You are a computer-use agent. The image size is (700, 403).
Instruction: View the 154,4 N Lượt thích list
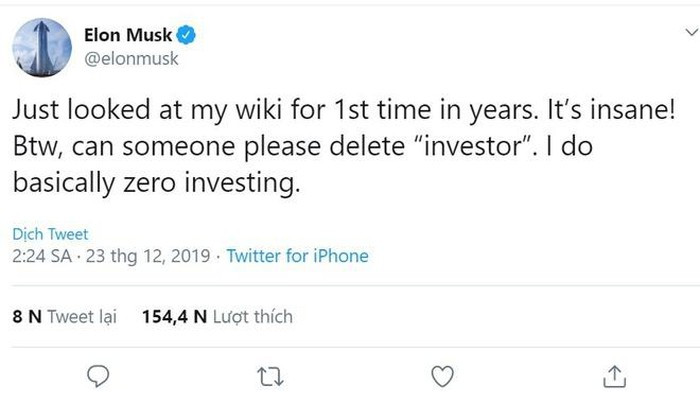(217, 317)
